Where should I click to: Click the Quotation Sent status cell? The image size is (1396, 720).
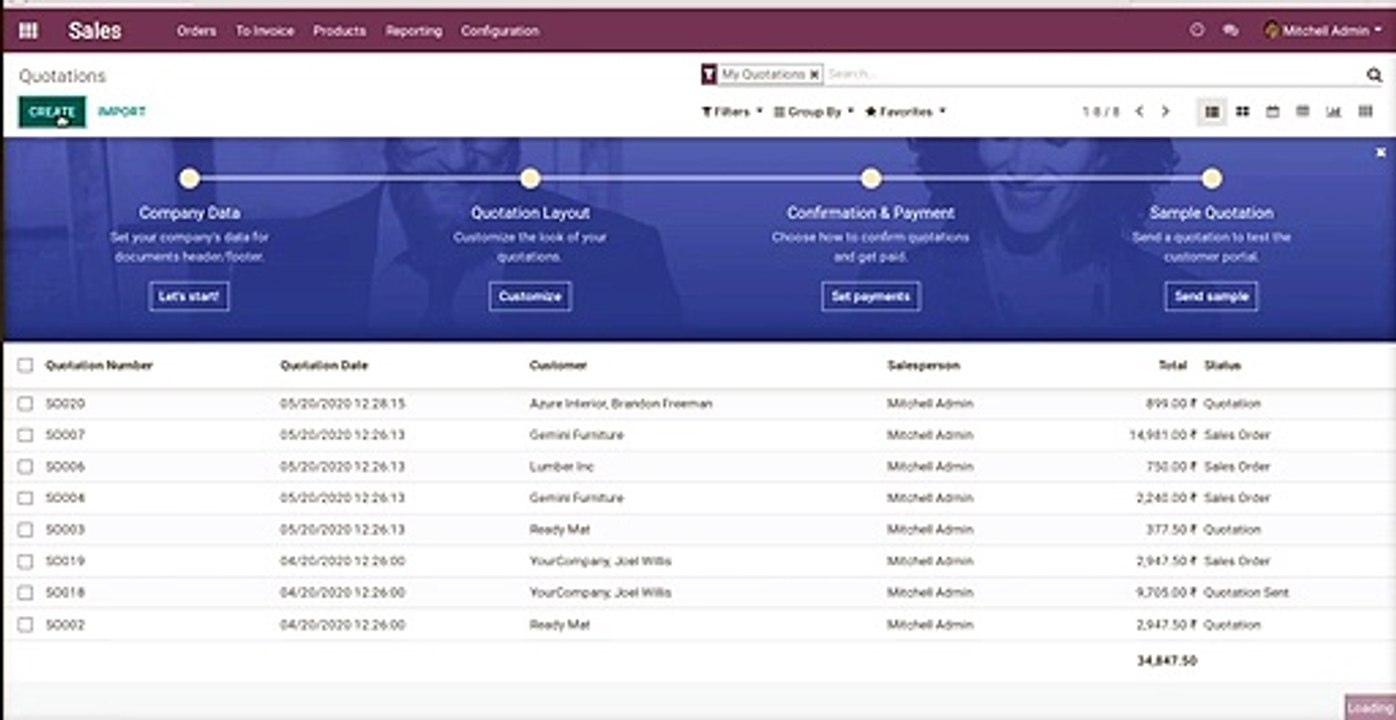(1246, 593)
